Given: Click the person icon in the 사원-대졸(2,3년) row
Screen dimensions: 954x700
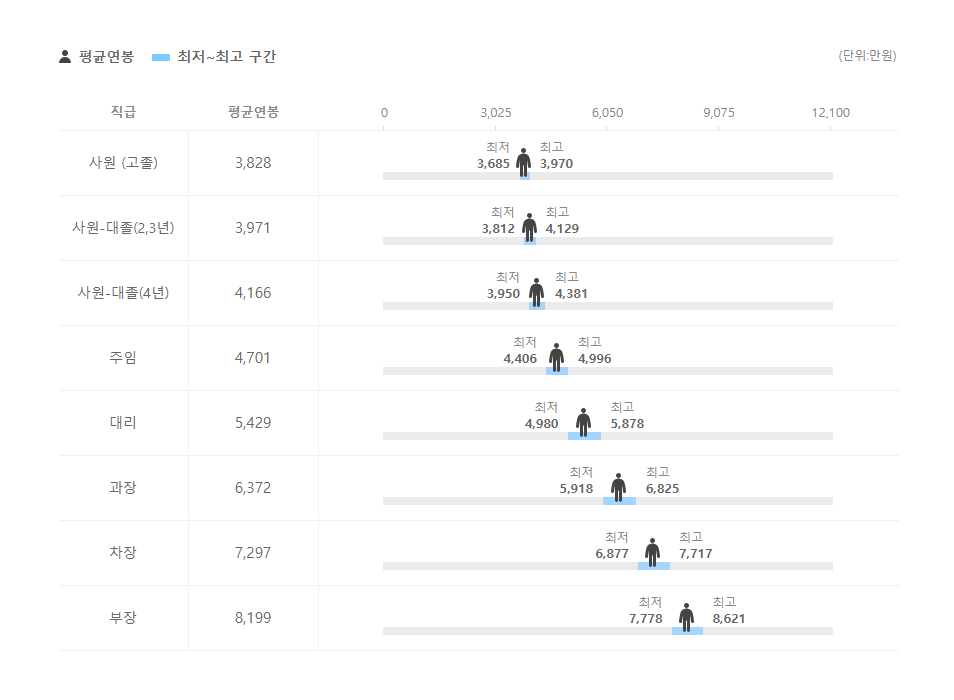Looking at the screenshot, I should click(x=529, y=227).
